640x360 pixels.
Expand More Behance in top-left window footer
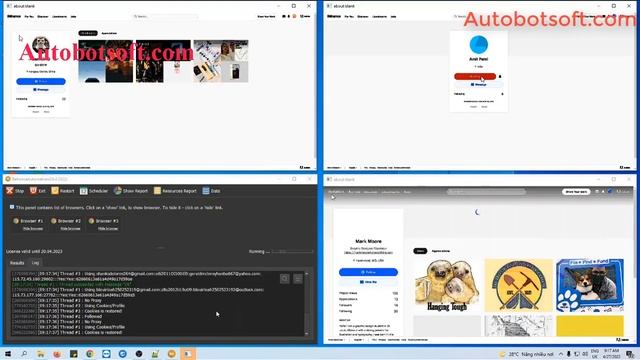tap(14, 168)
